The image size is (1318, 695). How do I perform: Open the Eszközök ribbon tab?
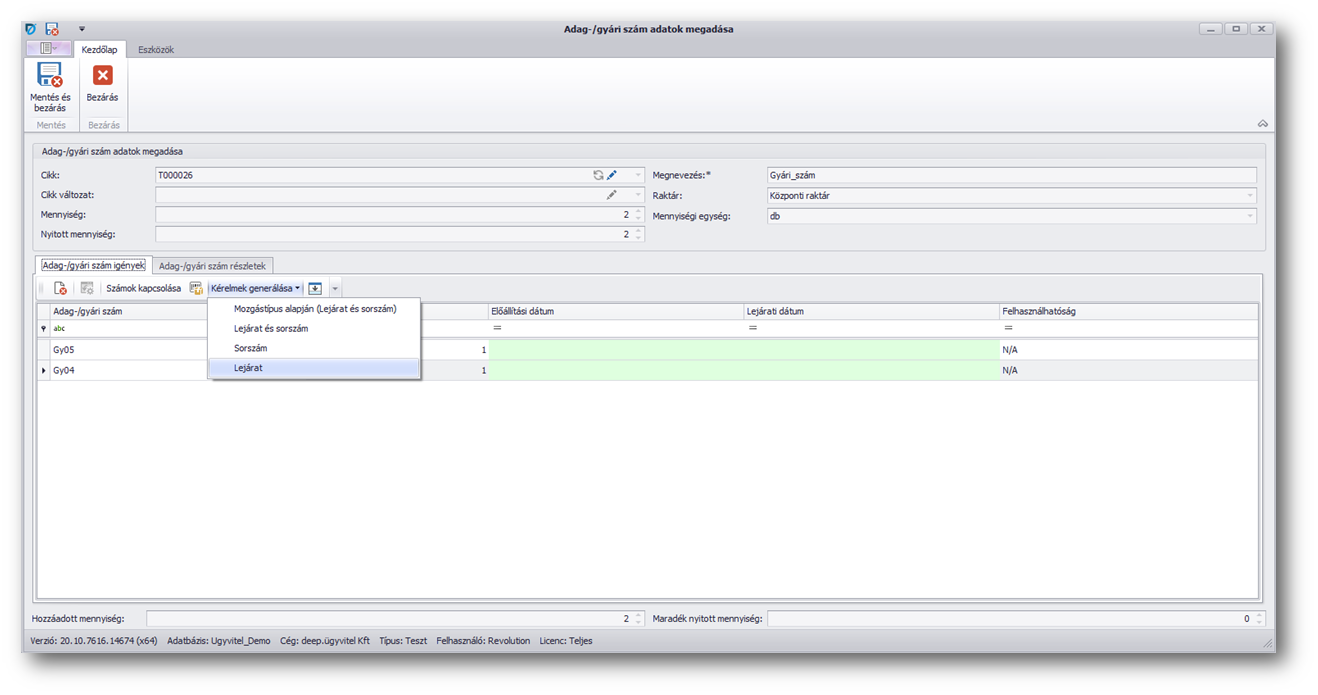[x=156, y=49]
